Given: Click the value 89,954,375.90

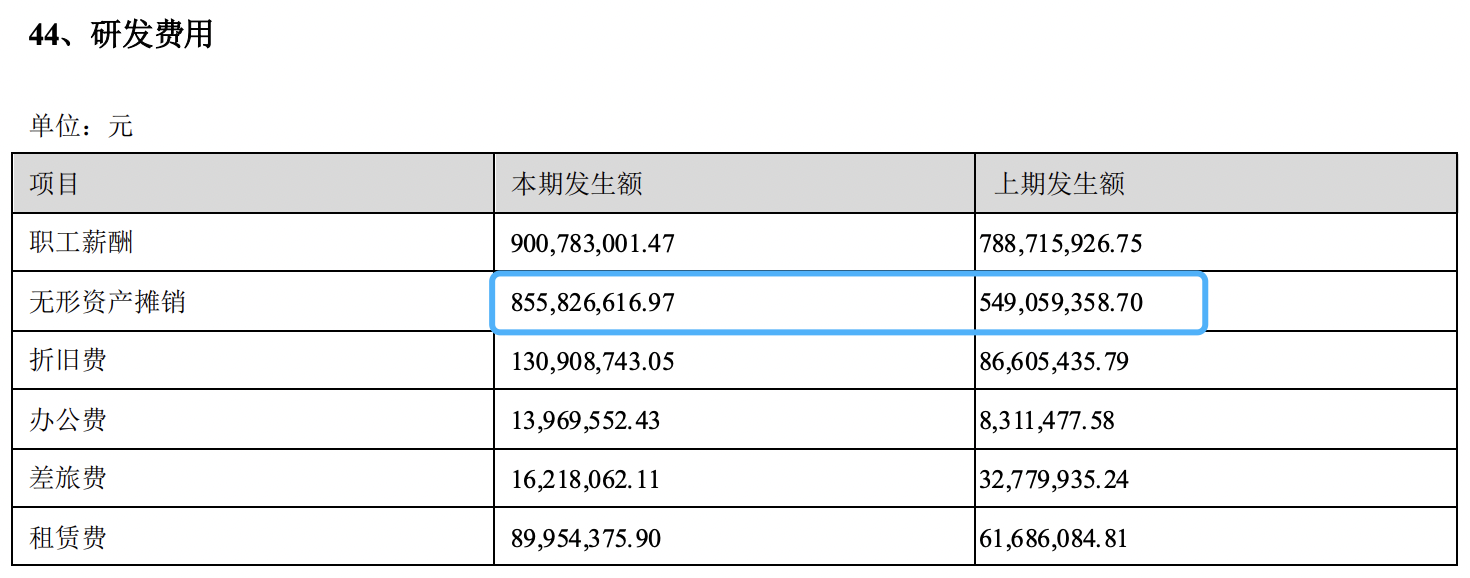Looking at the screenshot, I should 586,539.
